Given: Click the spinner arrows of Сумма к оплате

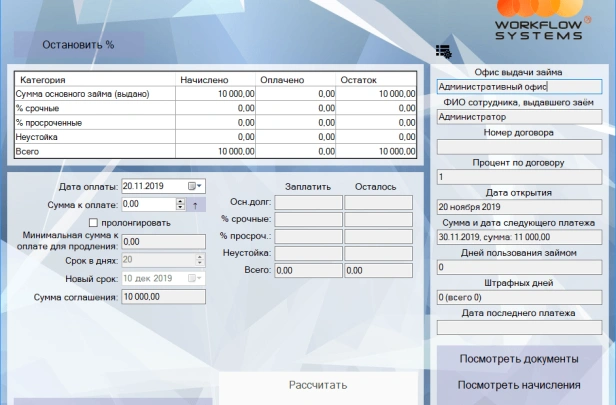Looking at the screenshot, I should tap(180, 204).
